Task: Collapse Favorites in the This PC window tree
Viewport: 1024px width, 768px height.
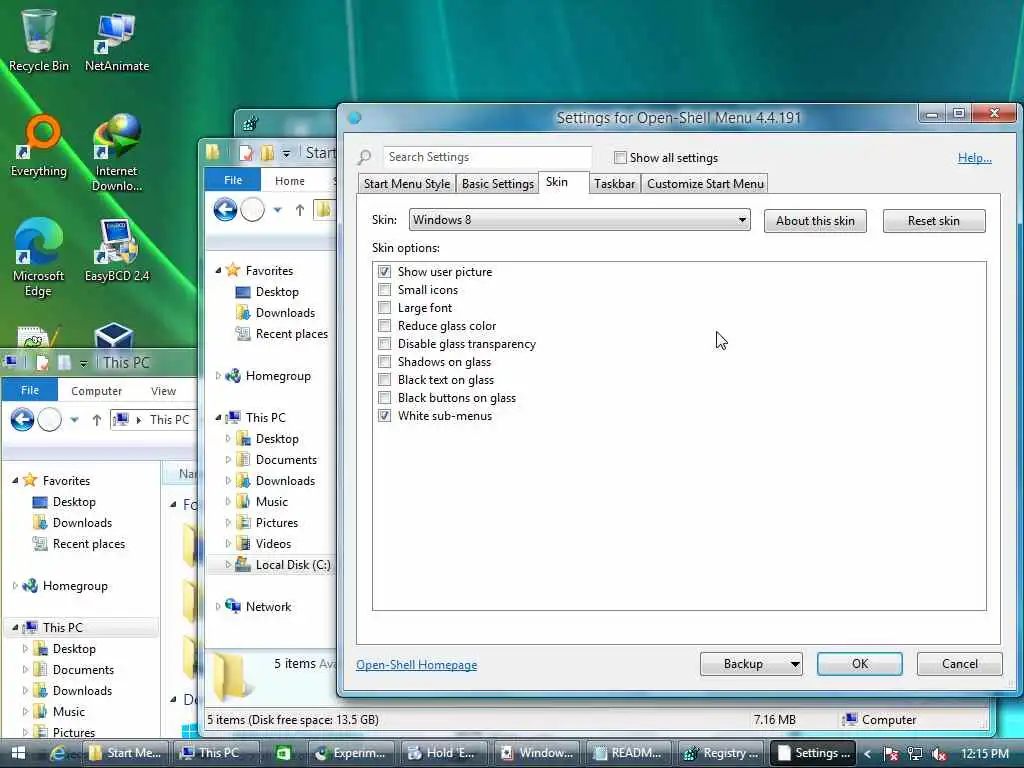Action: (x=15, y=481)
